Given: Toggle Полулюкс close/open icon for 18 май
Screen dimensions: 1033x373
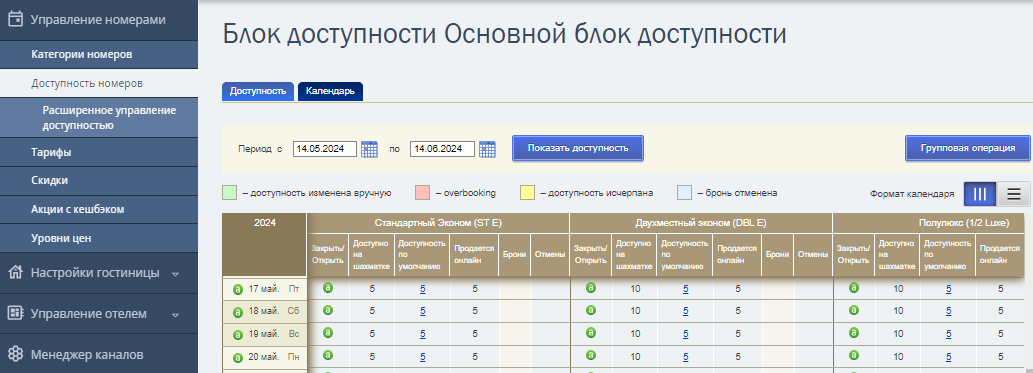Looking at the screenshot, I should tap(854, 310).
